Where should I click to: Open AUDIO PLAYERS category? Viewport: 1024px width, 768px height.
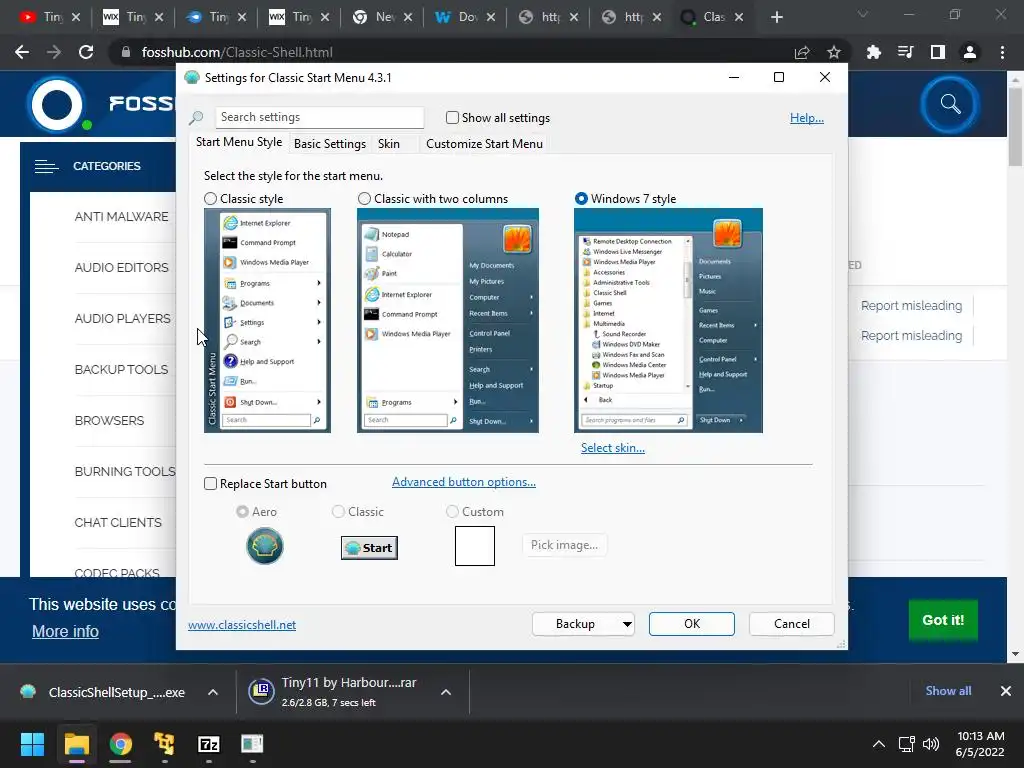pyautogui.click(x=123, y=319)
